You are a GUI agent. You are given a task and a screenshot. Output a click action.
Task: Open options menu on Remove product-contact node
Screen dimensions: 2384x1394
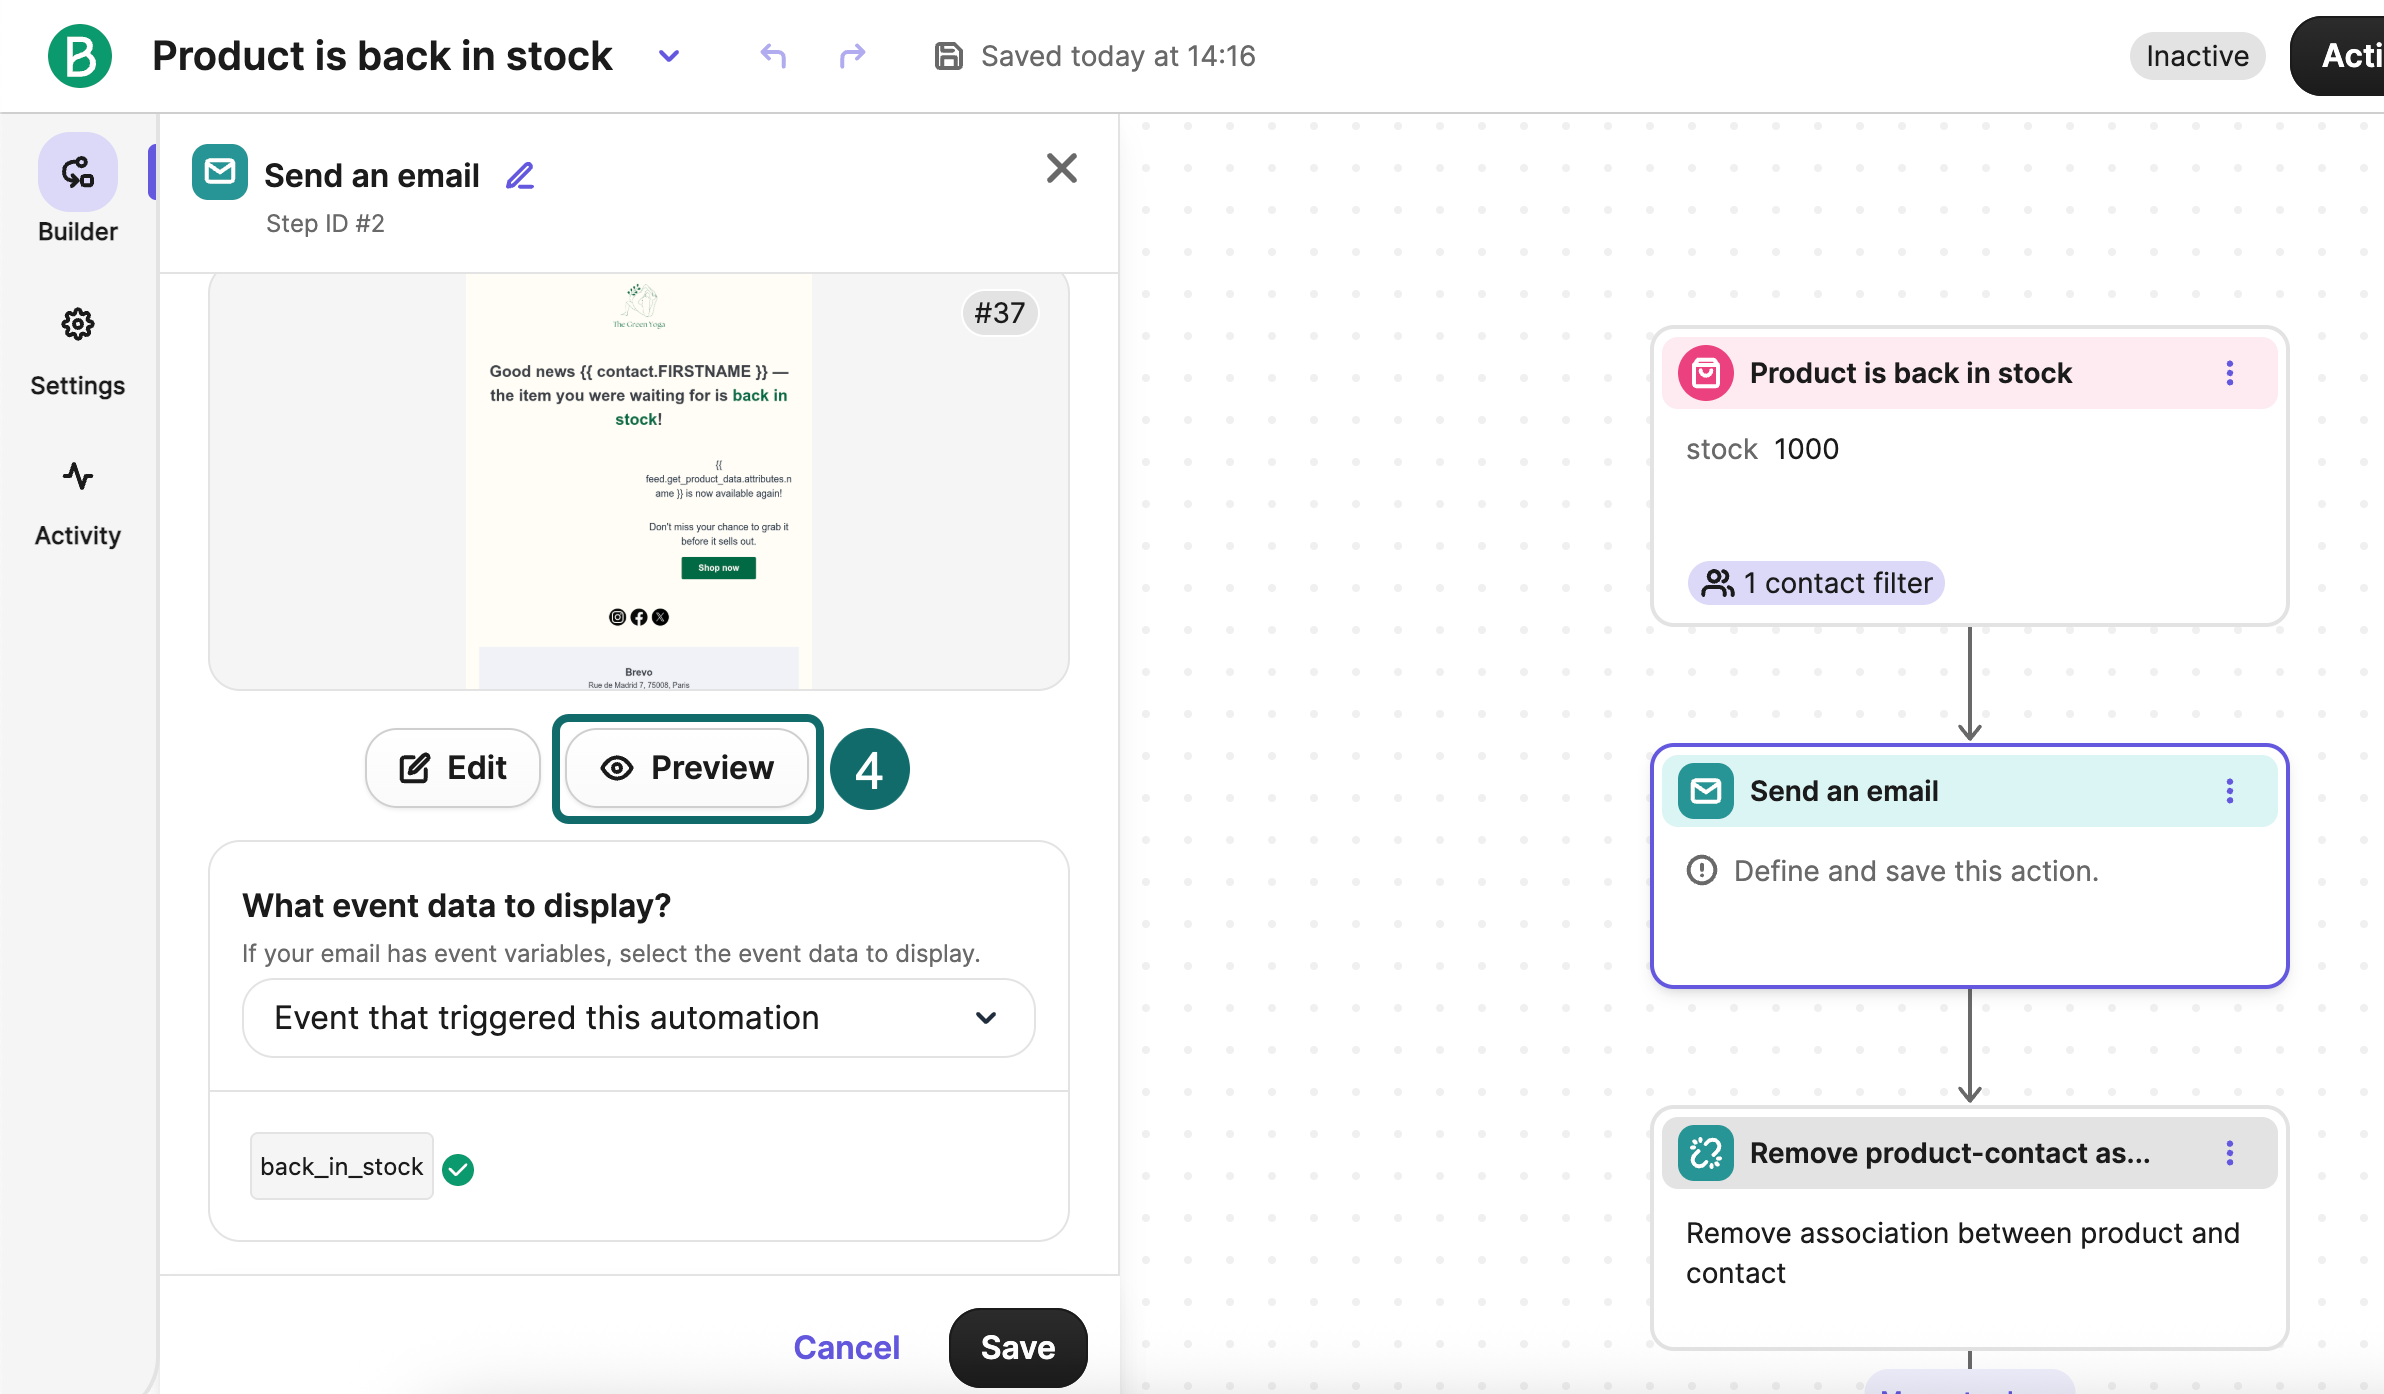click(x=2229, y=1153)
